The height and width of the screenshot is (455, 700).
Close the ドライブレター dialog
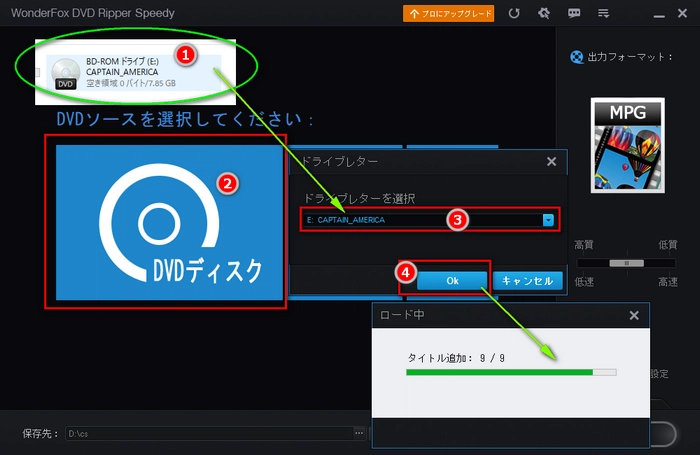click(x=551, y=161)
